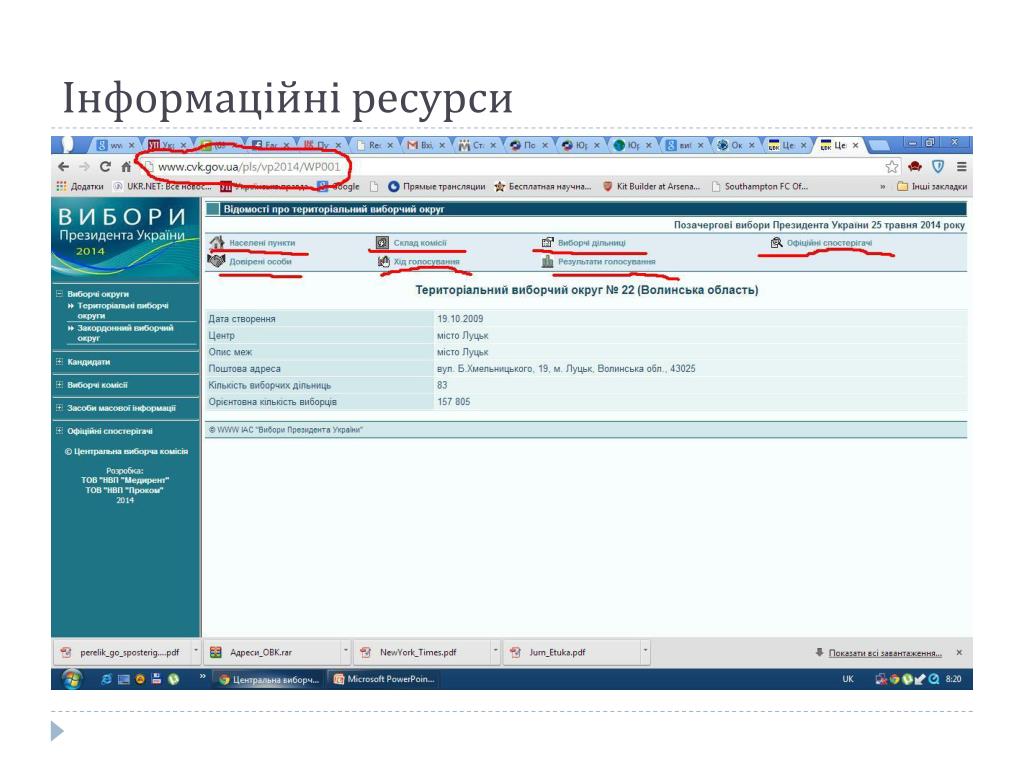Open the Офіційні спостерігачі link in the header
Image resolution: width=1024 pixels, height=768 pixels.
[x=829, y=243]
